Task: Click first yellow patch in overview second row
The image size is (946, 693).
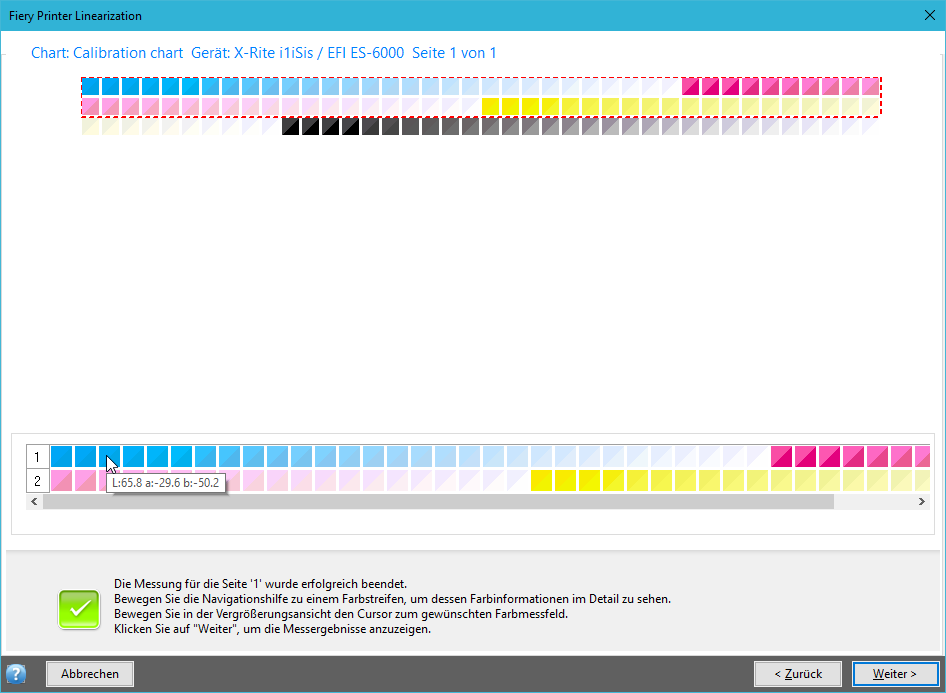Action: [x=490, y=106]
